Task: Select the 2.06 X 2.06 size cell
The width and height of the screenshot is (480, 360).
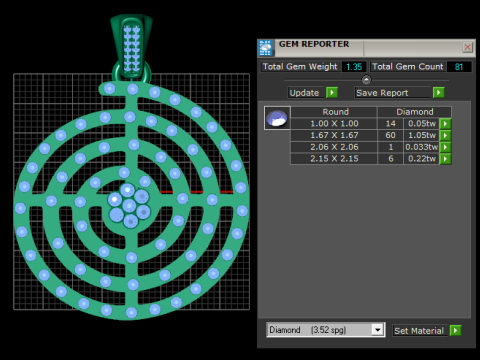Action: (x=334, y=147)
